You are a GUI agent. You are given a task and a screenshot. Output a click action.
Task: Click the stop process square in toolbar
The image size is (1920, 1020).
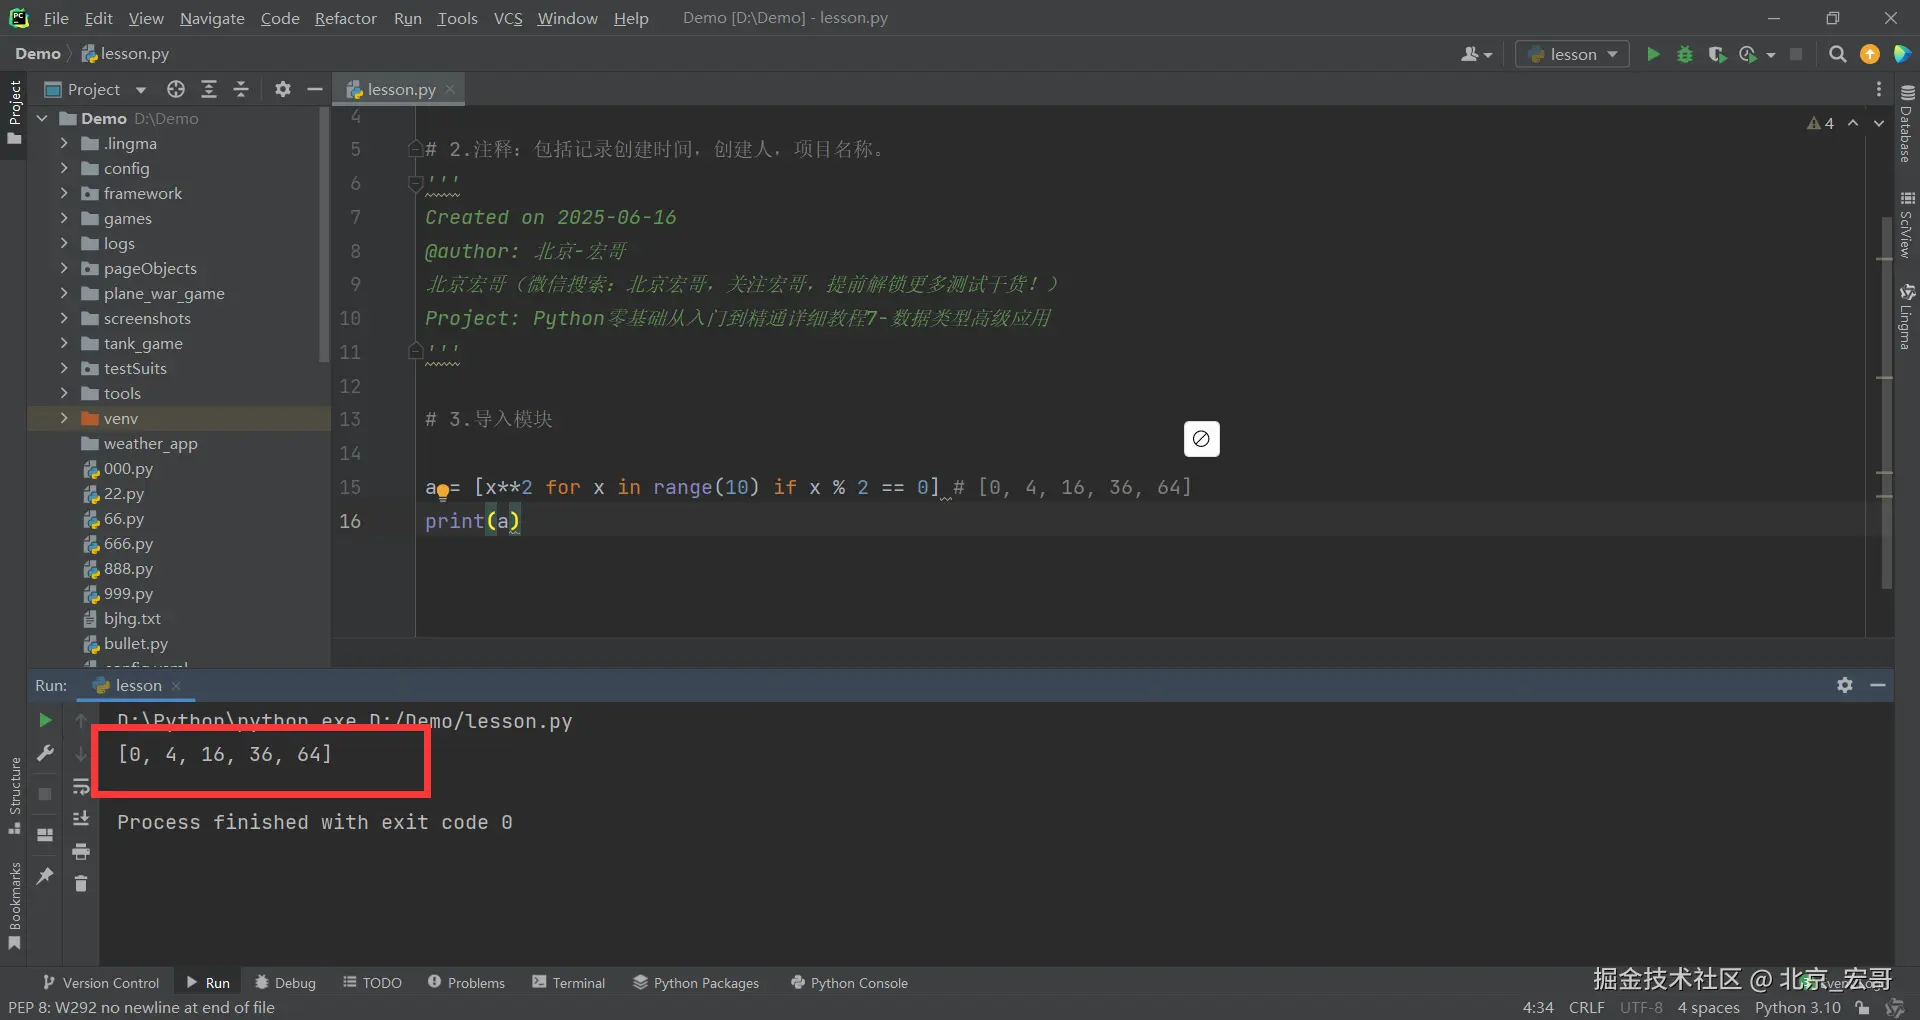pos(1796,54)
